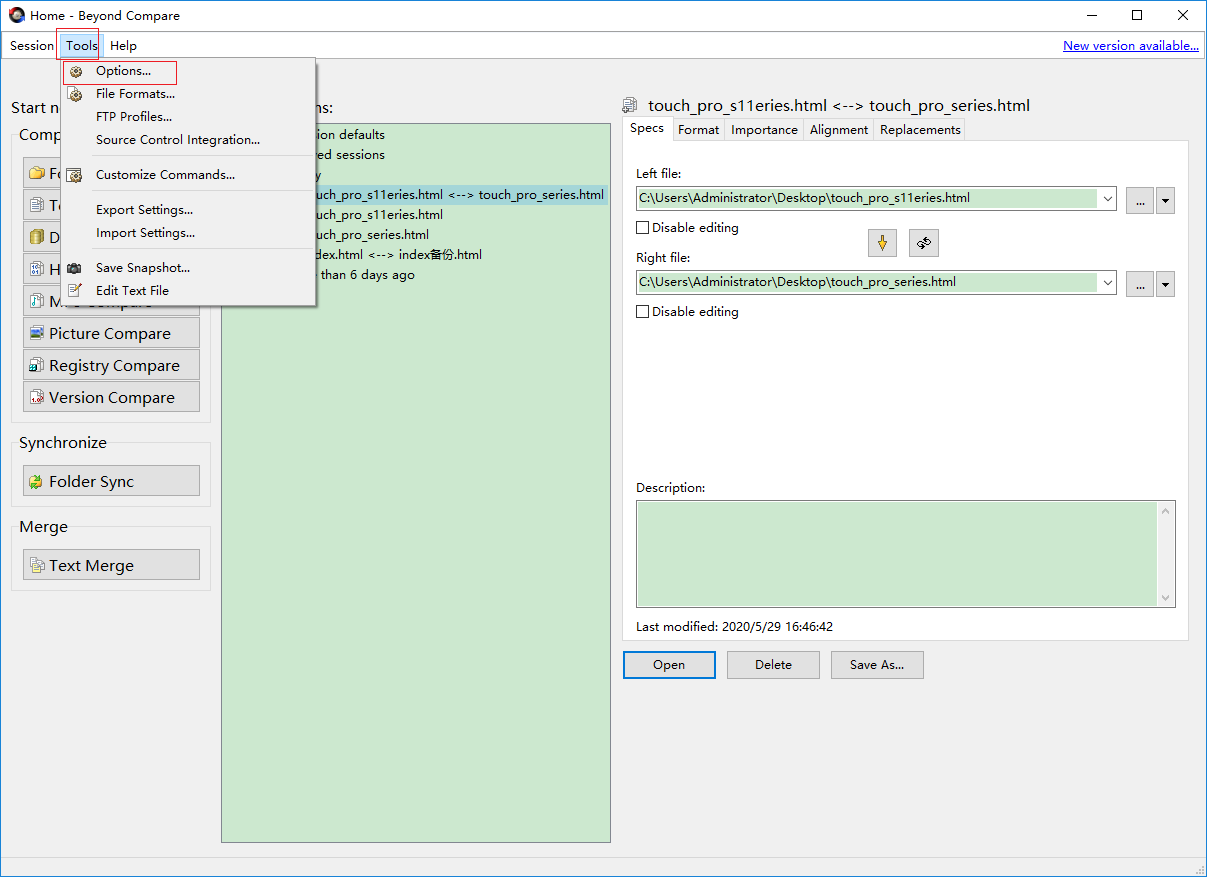This screenshot has height=877, width=1207.
Task: Click the Delete session button
Action: tap(773, 665)
